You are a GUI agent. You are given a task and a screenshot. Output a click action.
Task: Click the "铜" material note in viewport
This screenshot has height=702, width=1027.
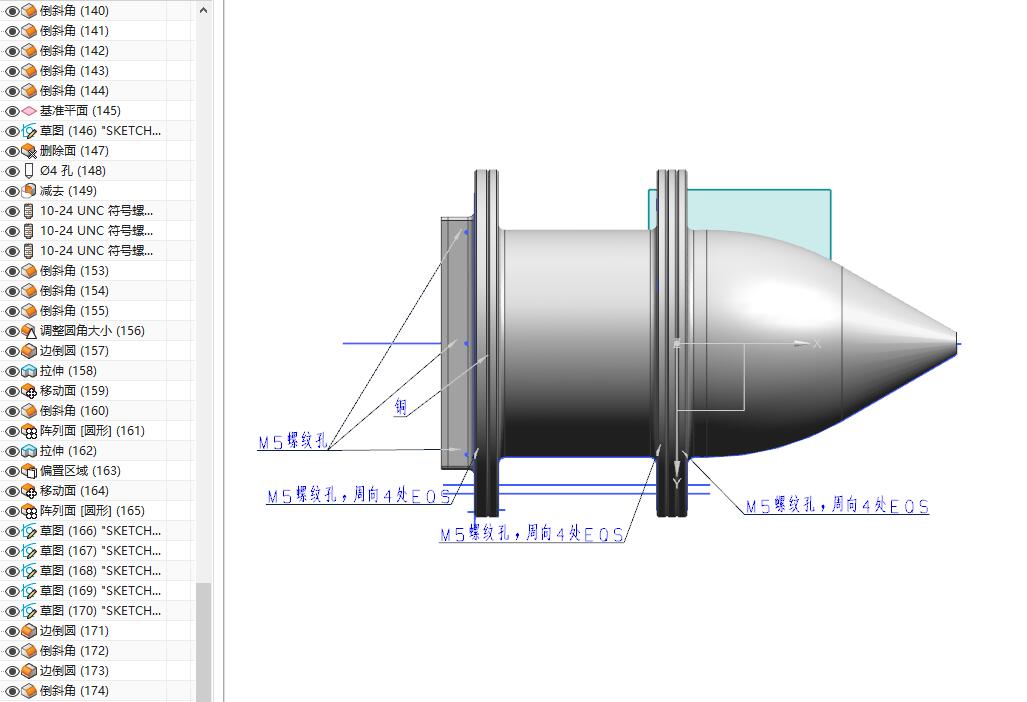pos(401,407)
